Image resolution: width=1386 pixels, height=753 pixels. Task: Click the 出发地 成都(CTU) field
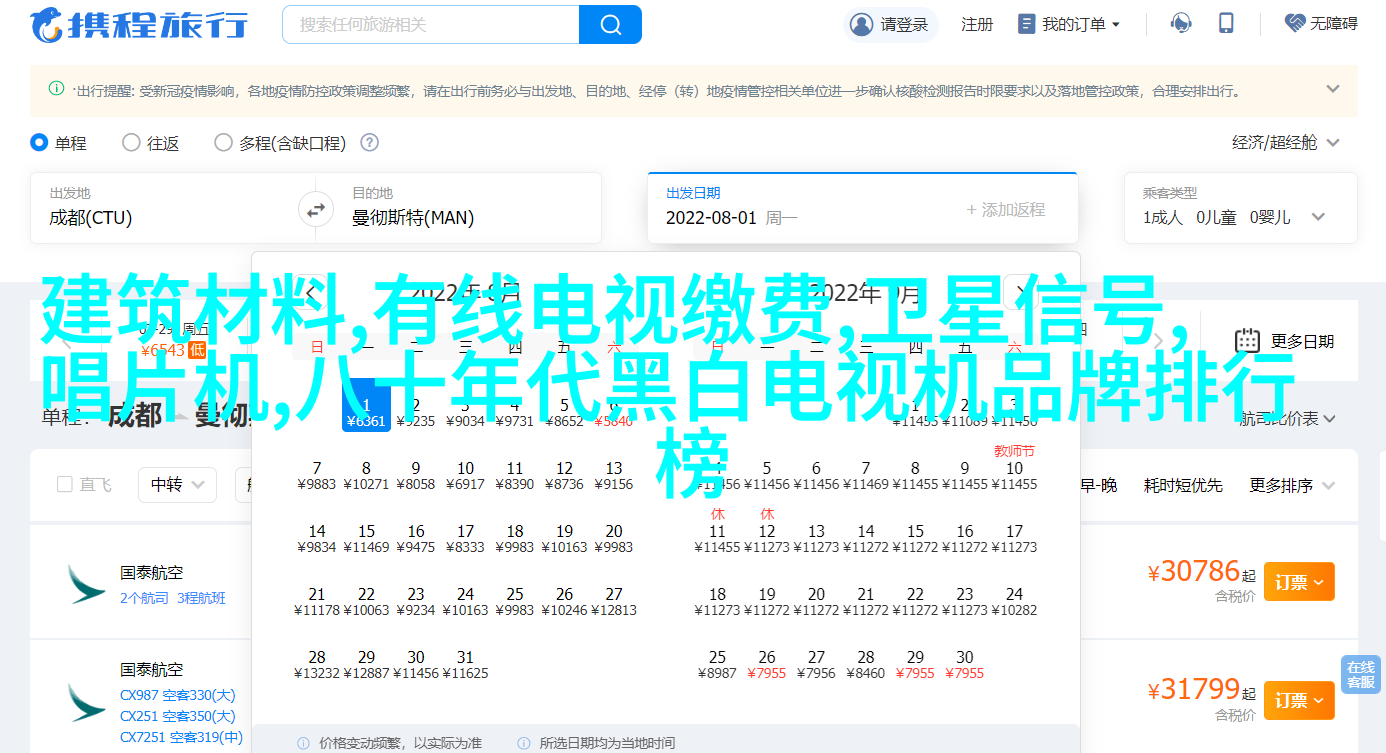(166, 208)
